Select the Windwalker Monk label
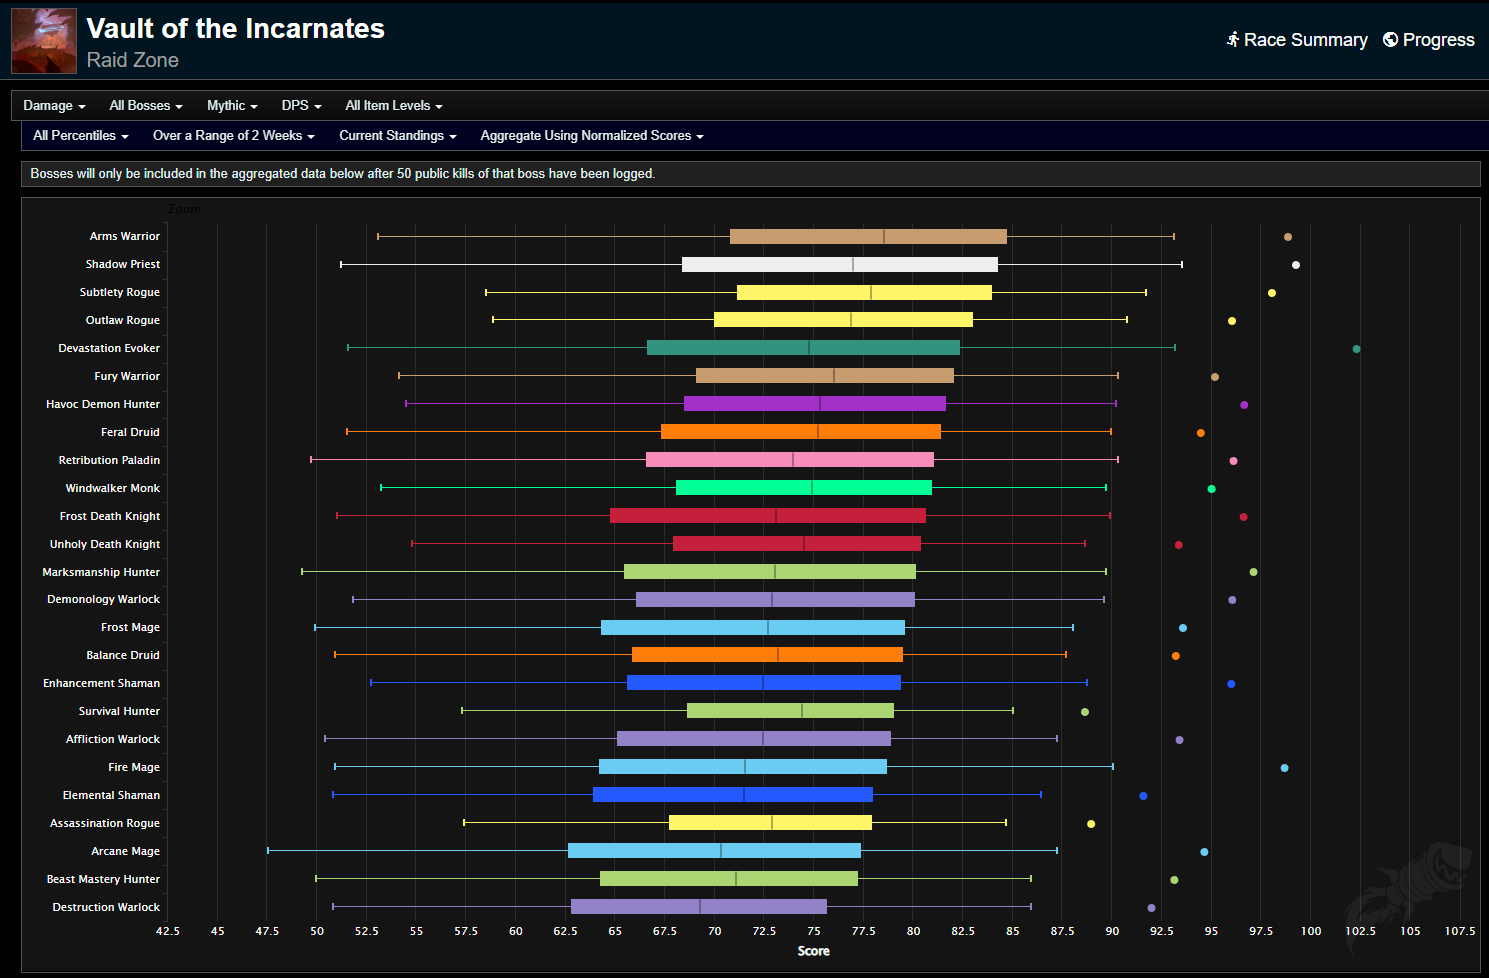This screenshot has height=978, width=1489. pos(113,488)
